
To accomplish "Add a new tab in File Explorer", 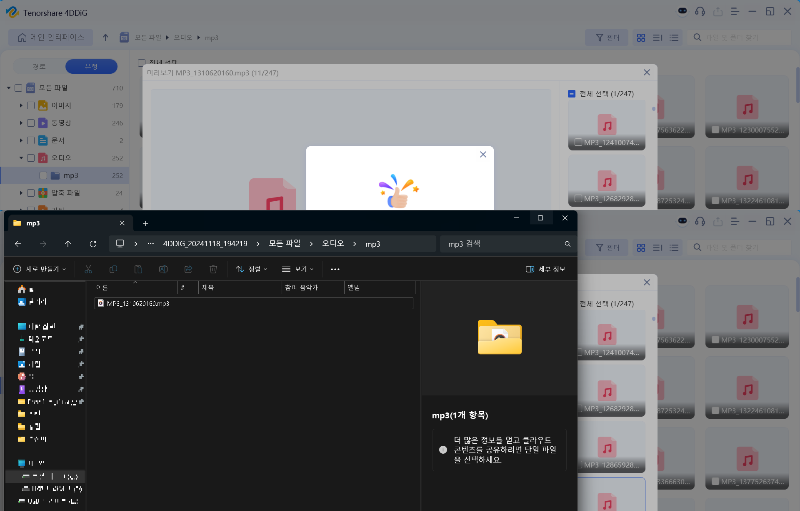I will [145, 223].
